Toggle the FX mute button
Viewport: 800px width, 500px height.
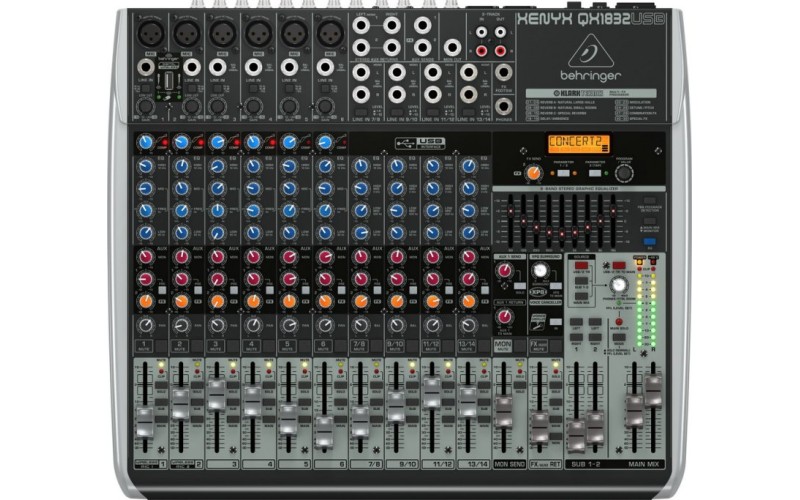click(x=539, y=346)
